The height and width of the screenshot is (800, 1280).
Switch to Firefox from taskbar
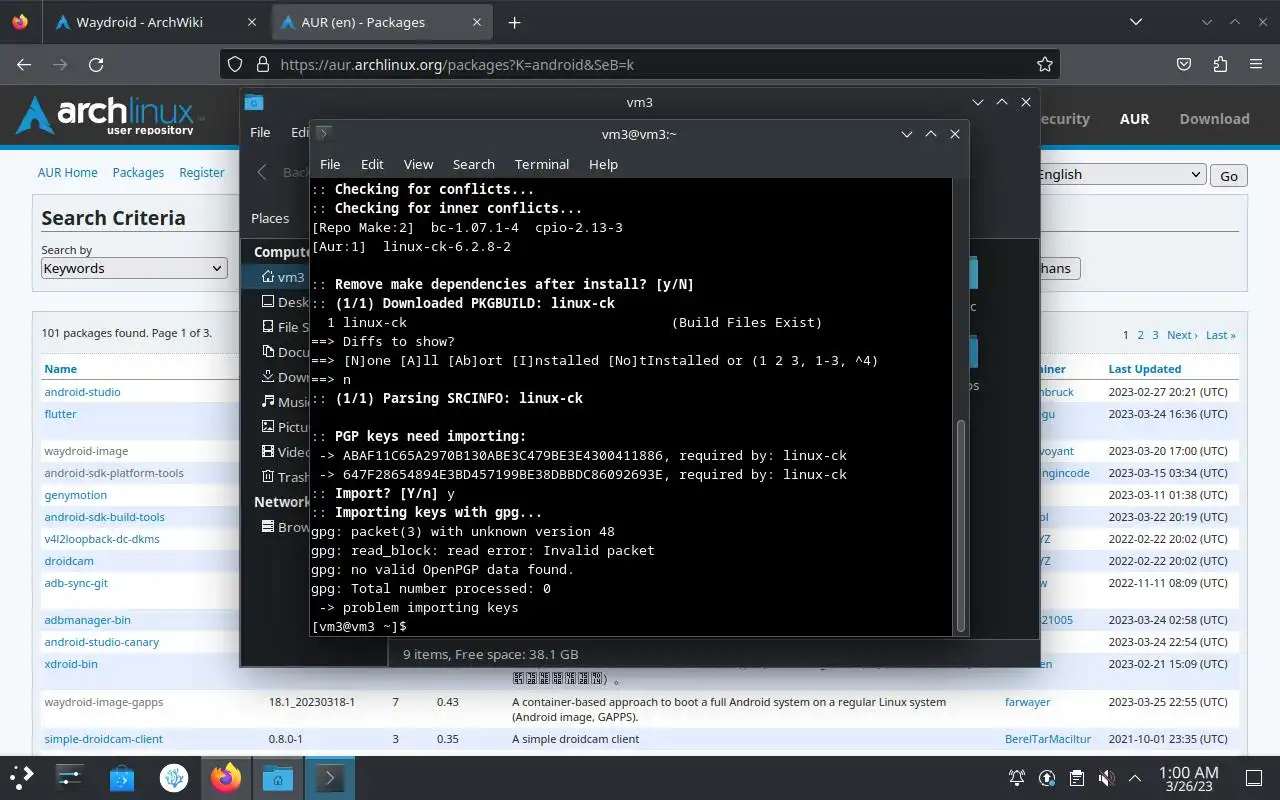click(226, 776)
